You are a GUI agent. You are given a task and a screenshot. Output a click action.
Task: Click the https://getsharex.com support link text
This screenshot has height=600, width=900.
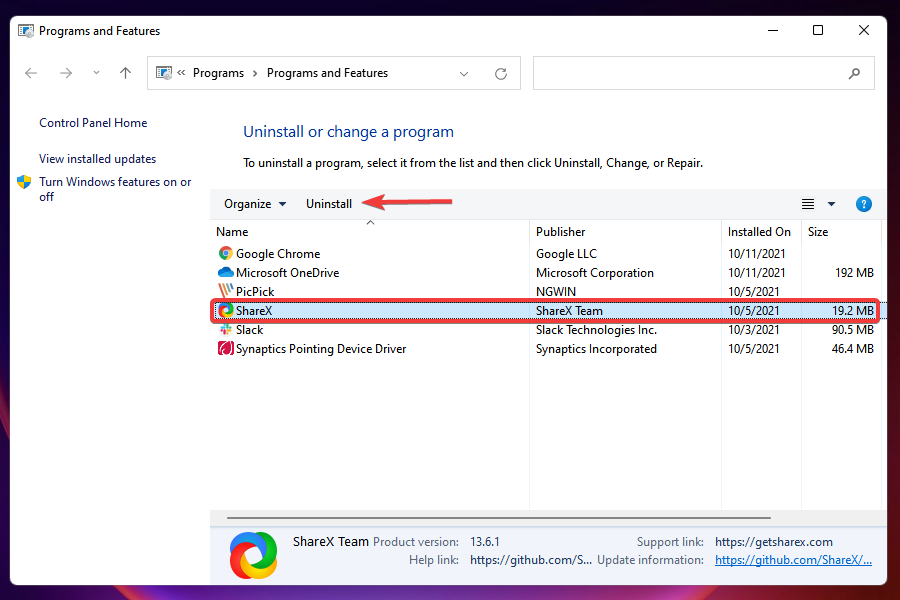tap(774, 541)
